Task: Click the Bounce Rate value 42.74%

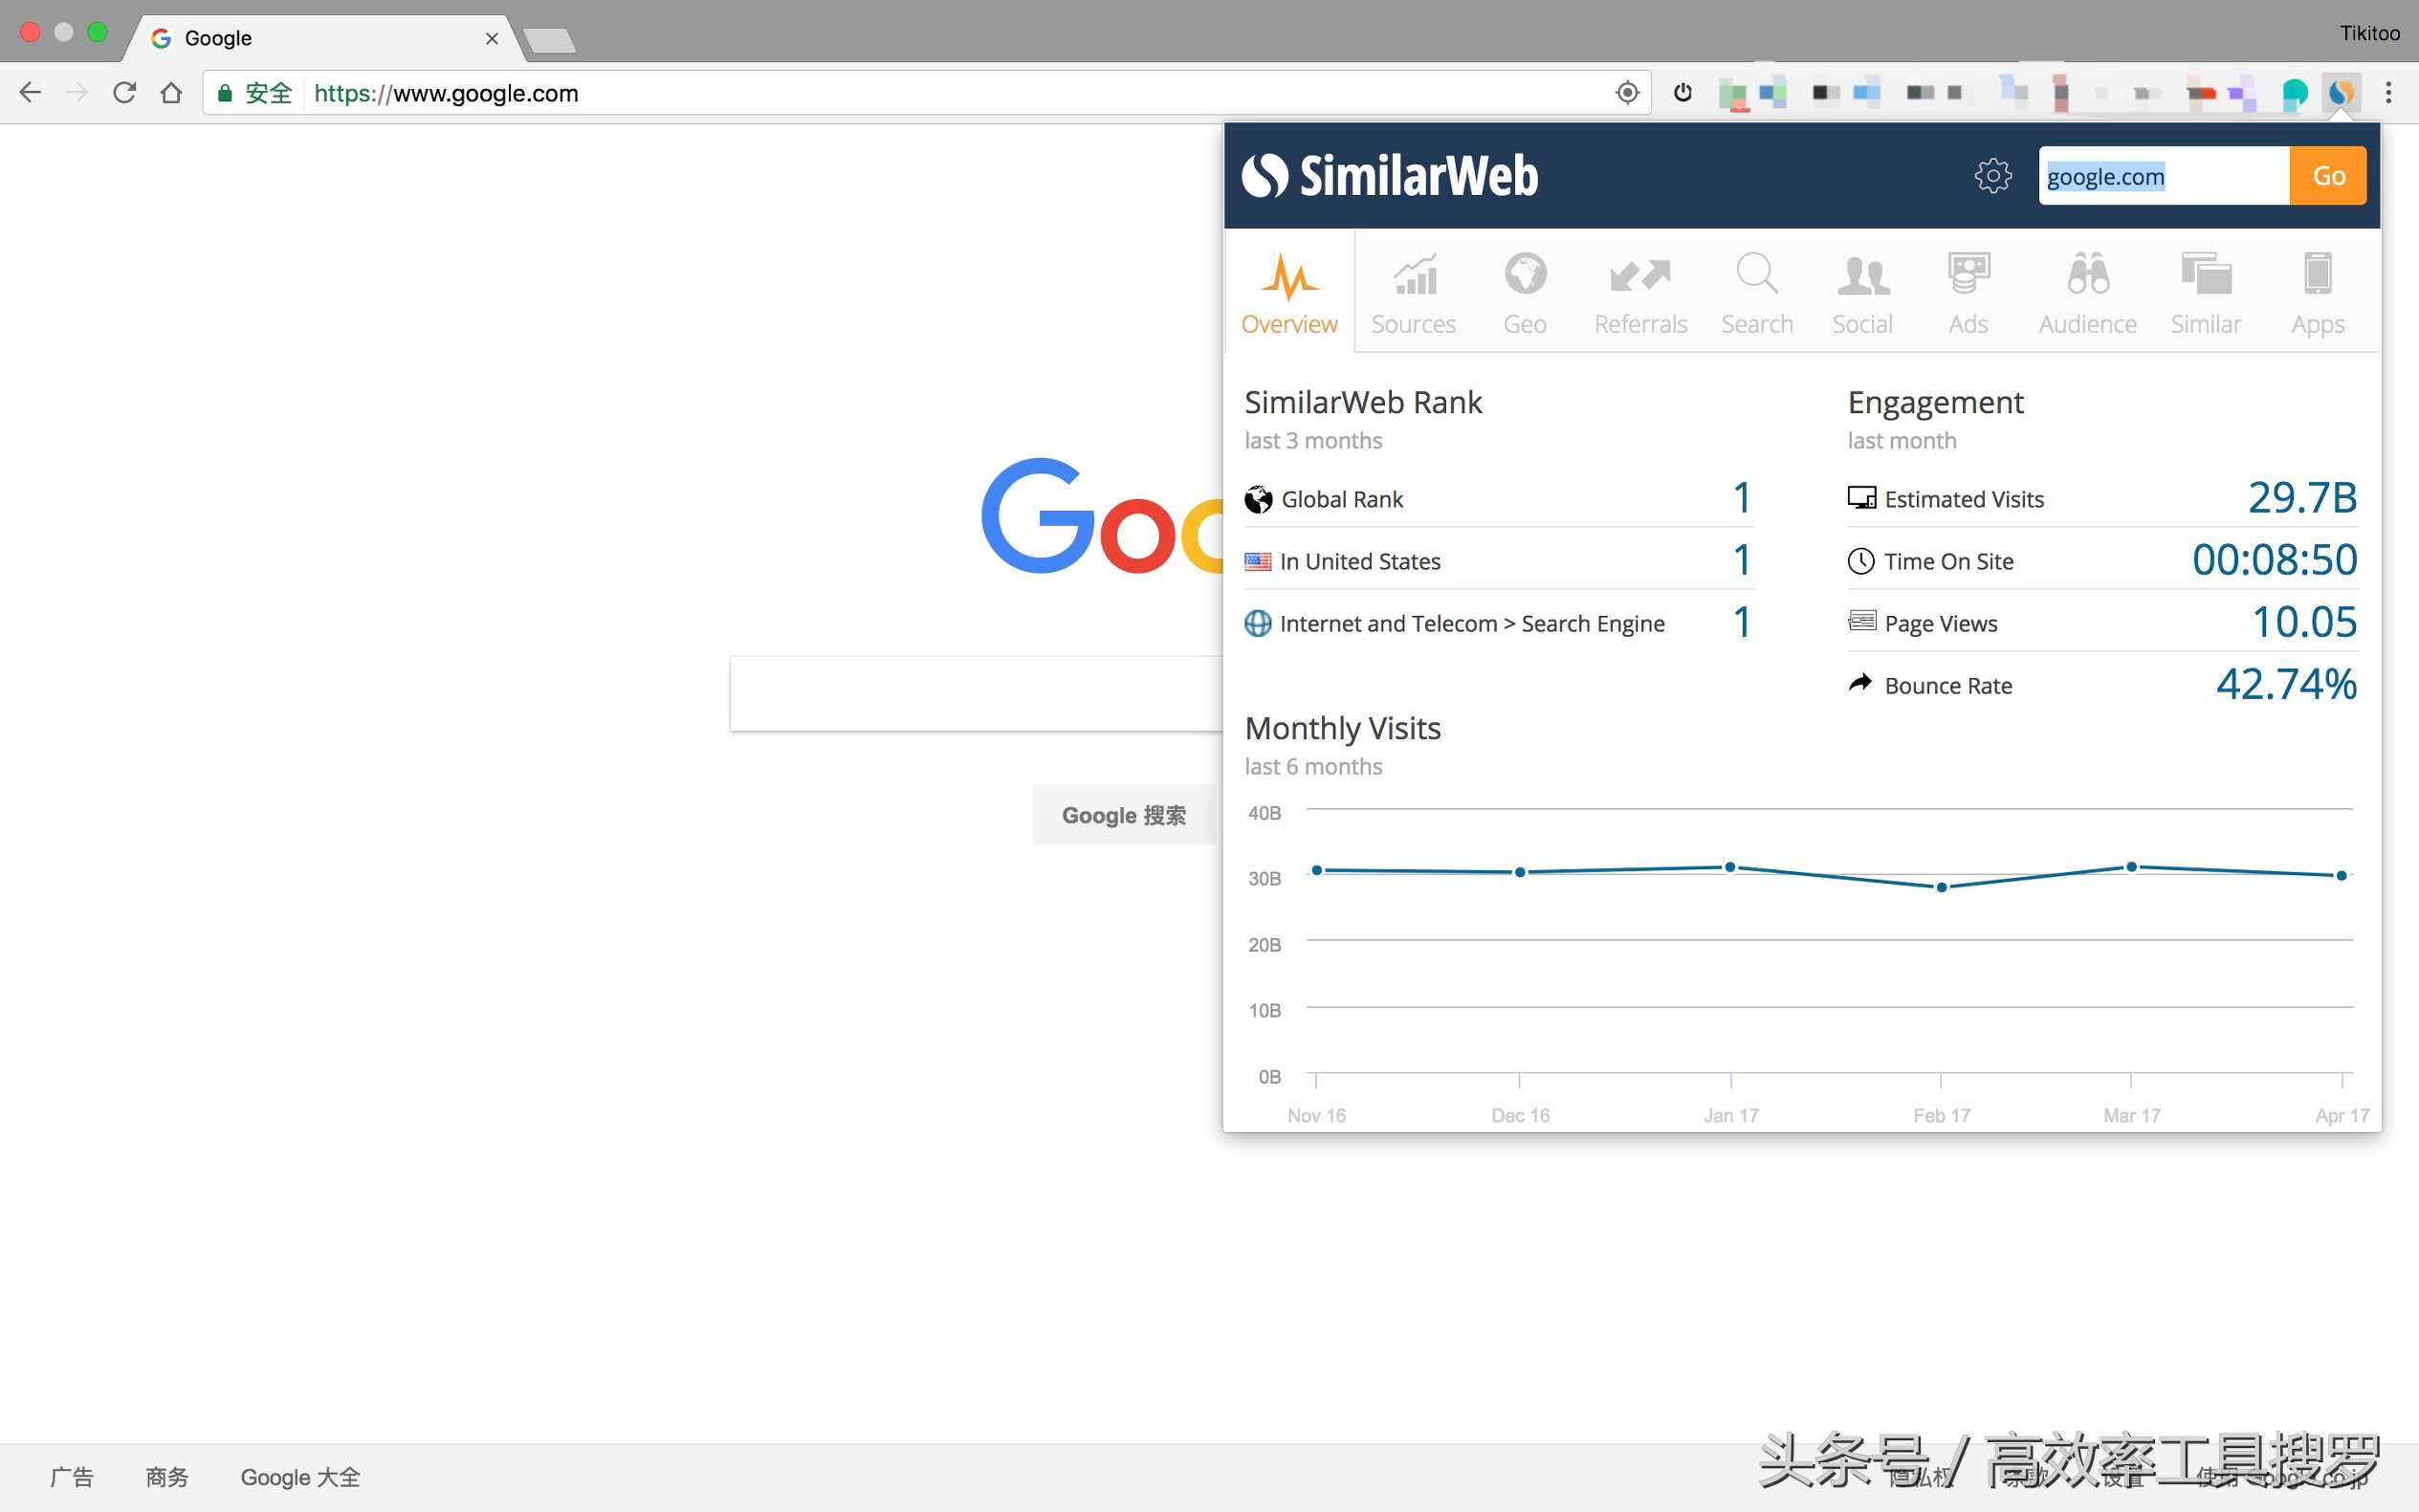Action: coord(2286,684)
